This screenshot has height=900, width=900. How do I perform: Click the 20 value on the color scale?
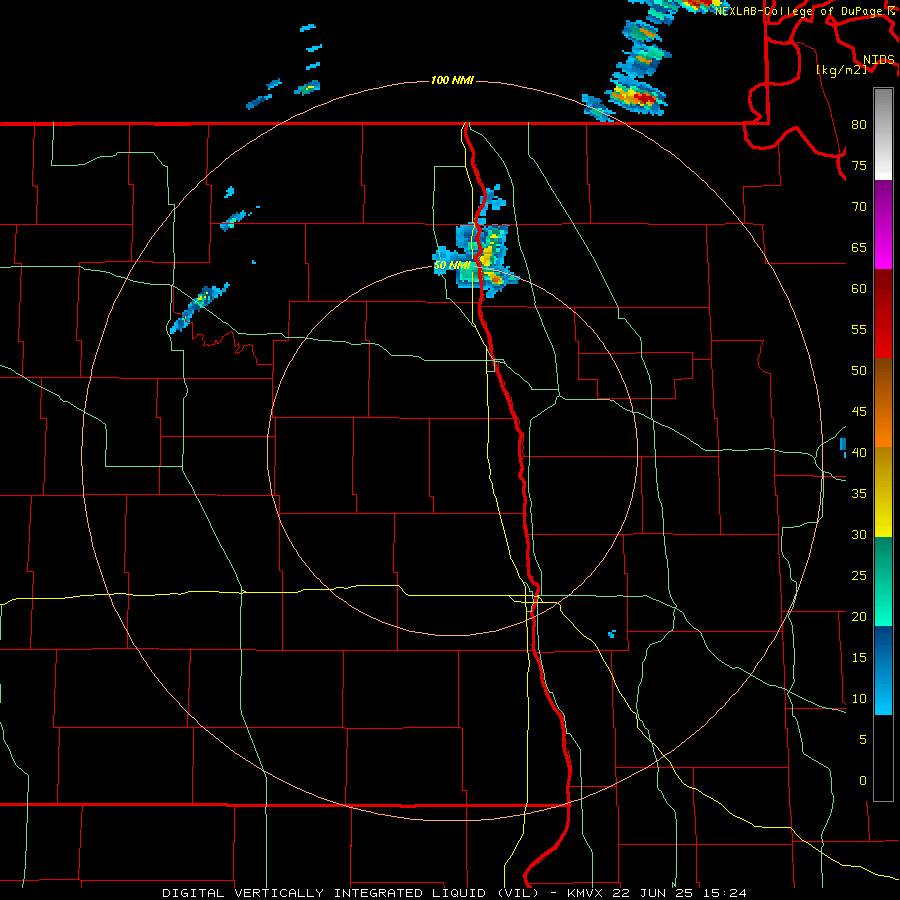(x=859, y=616)
